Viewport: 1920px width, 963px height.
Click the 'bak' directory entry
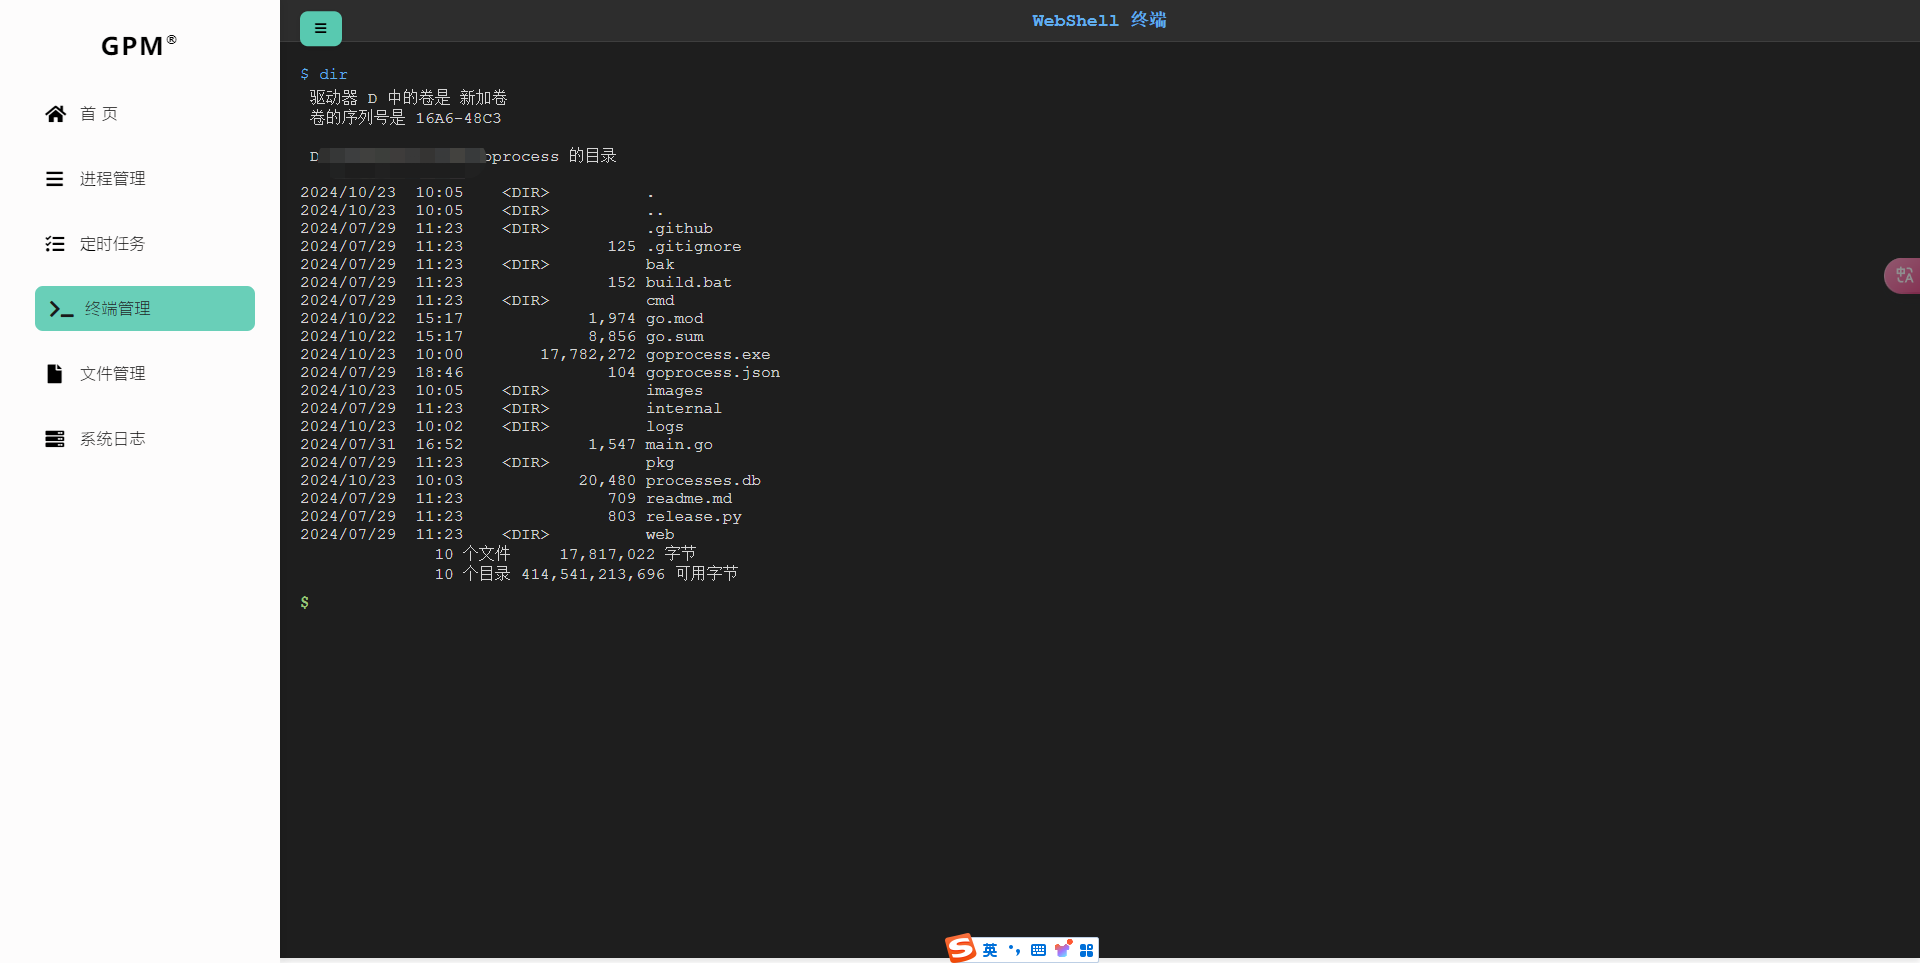(660, 265)
